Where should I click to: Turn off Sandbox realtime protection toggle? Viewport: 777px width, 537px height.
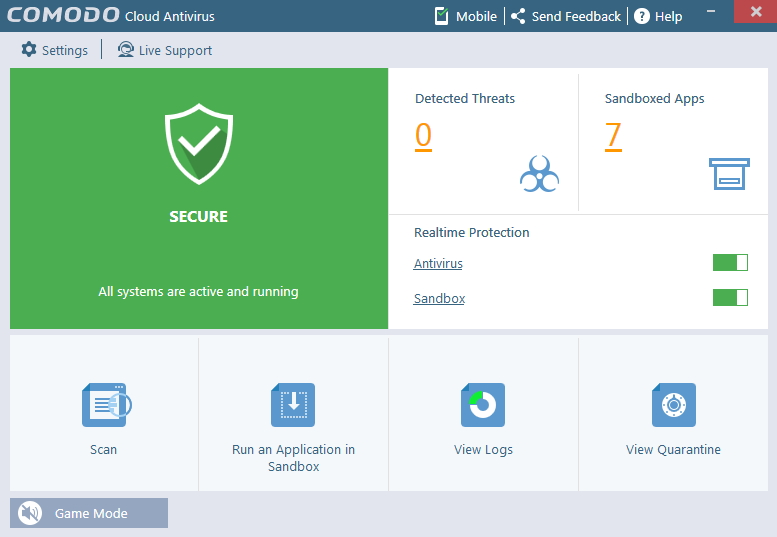pos(730,298)
